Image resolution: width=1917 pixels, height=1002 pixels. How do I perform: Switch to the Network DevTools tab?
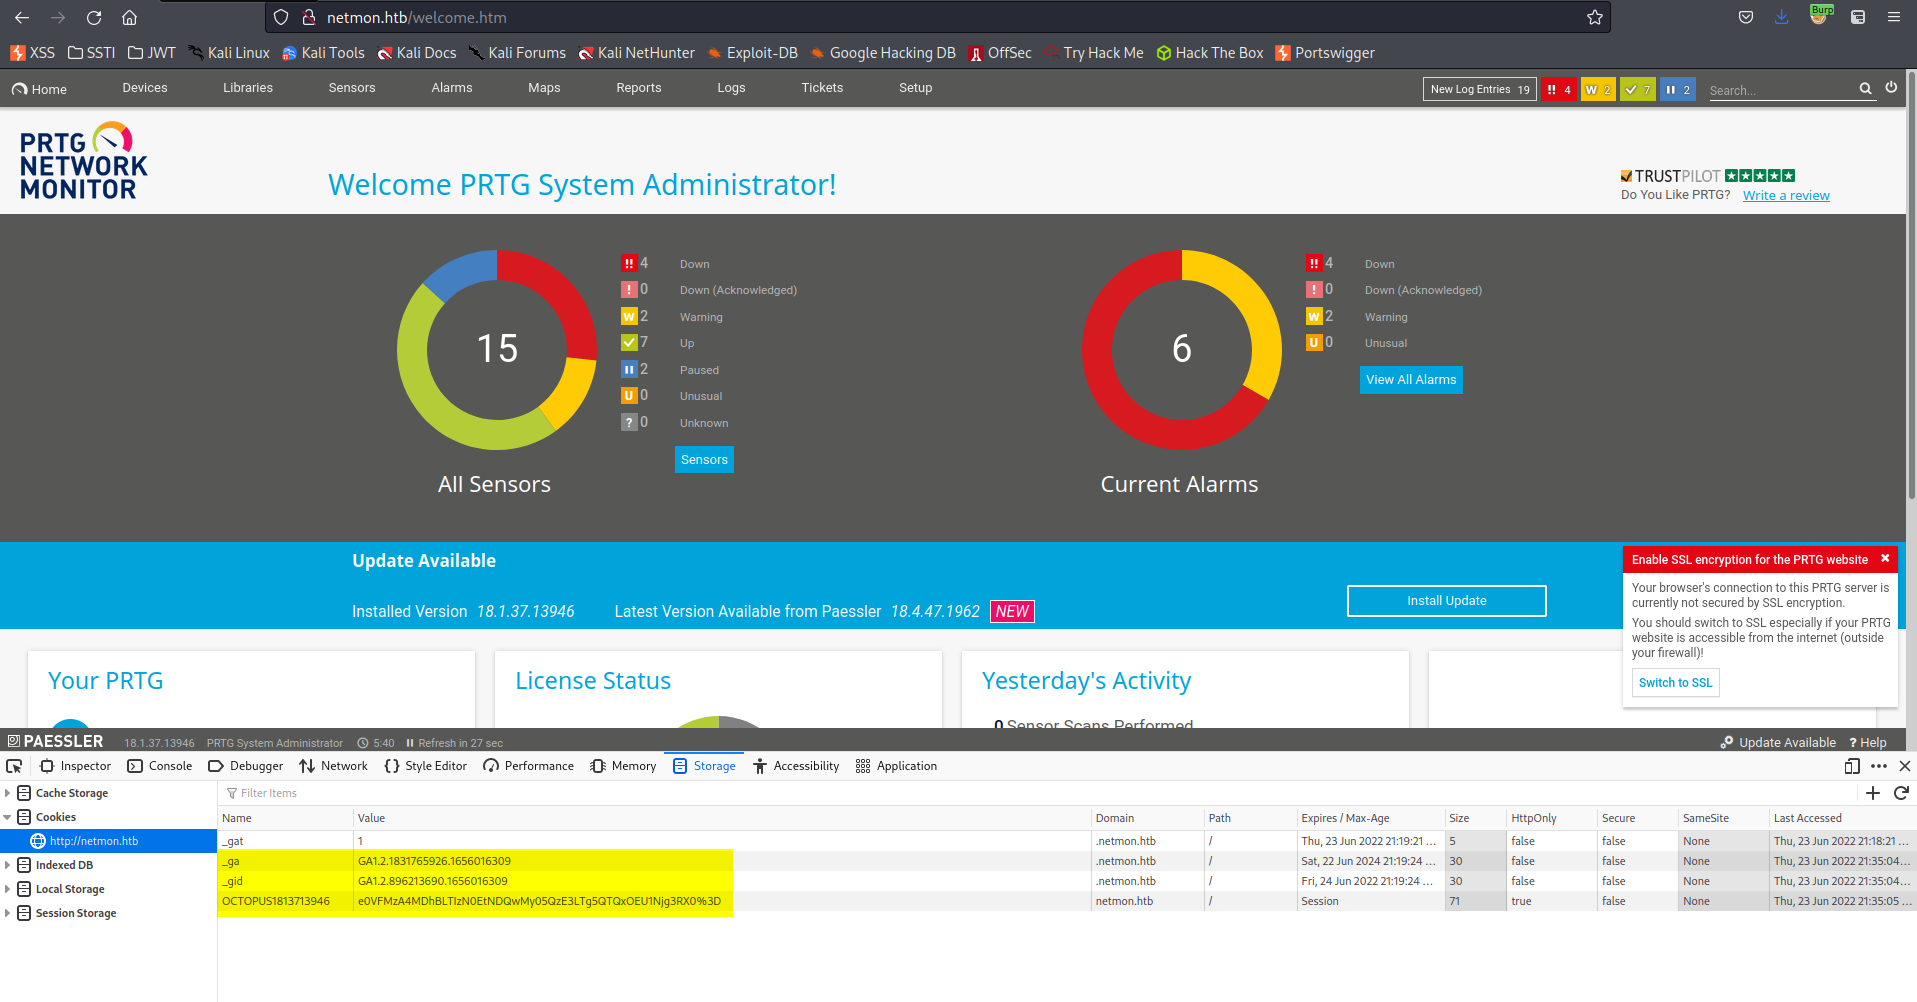[x=334, y=766]
